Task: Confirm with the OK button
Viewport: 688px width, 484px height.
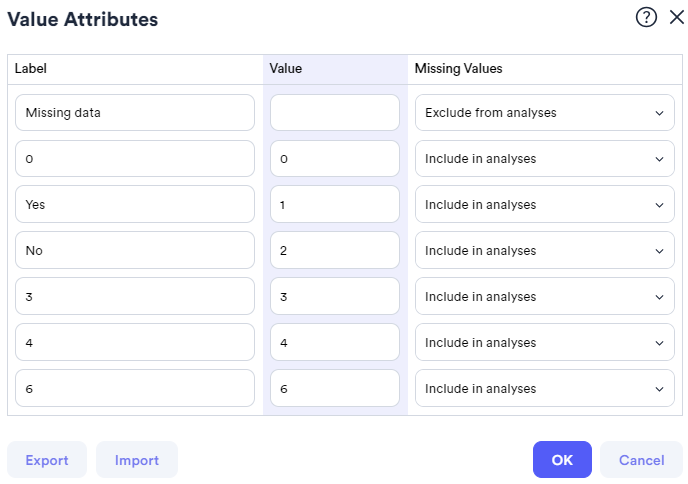Action: (x=562, y=460)
